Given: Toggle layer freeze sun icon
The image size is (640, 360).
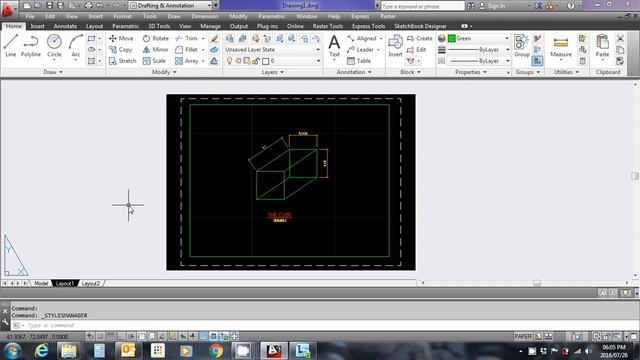Looking at the screenshot, I should pyautogui.click(x=239, y=61).
